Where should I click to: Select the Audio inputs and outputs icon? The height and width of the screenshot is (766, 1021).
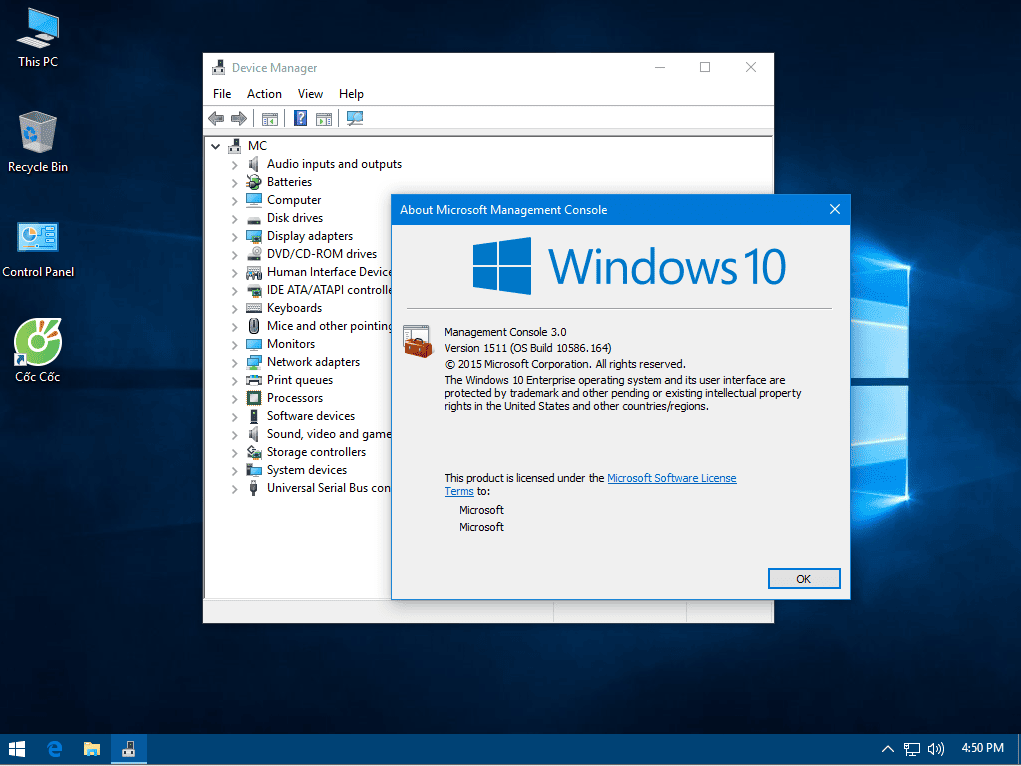(254, 164)
